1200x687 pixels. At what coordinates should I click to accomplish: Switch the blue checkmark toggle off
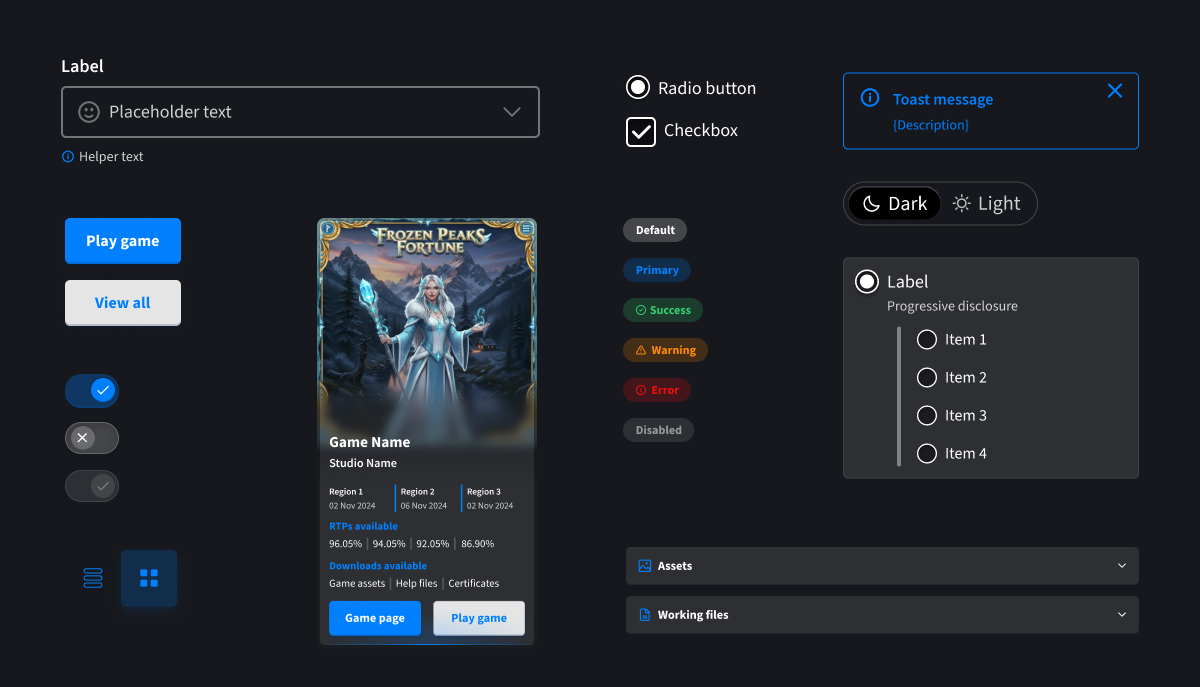click(x=91, y=390)
